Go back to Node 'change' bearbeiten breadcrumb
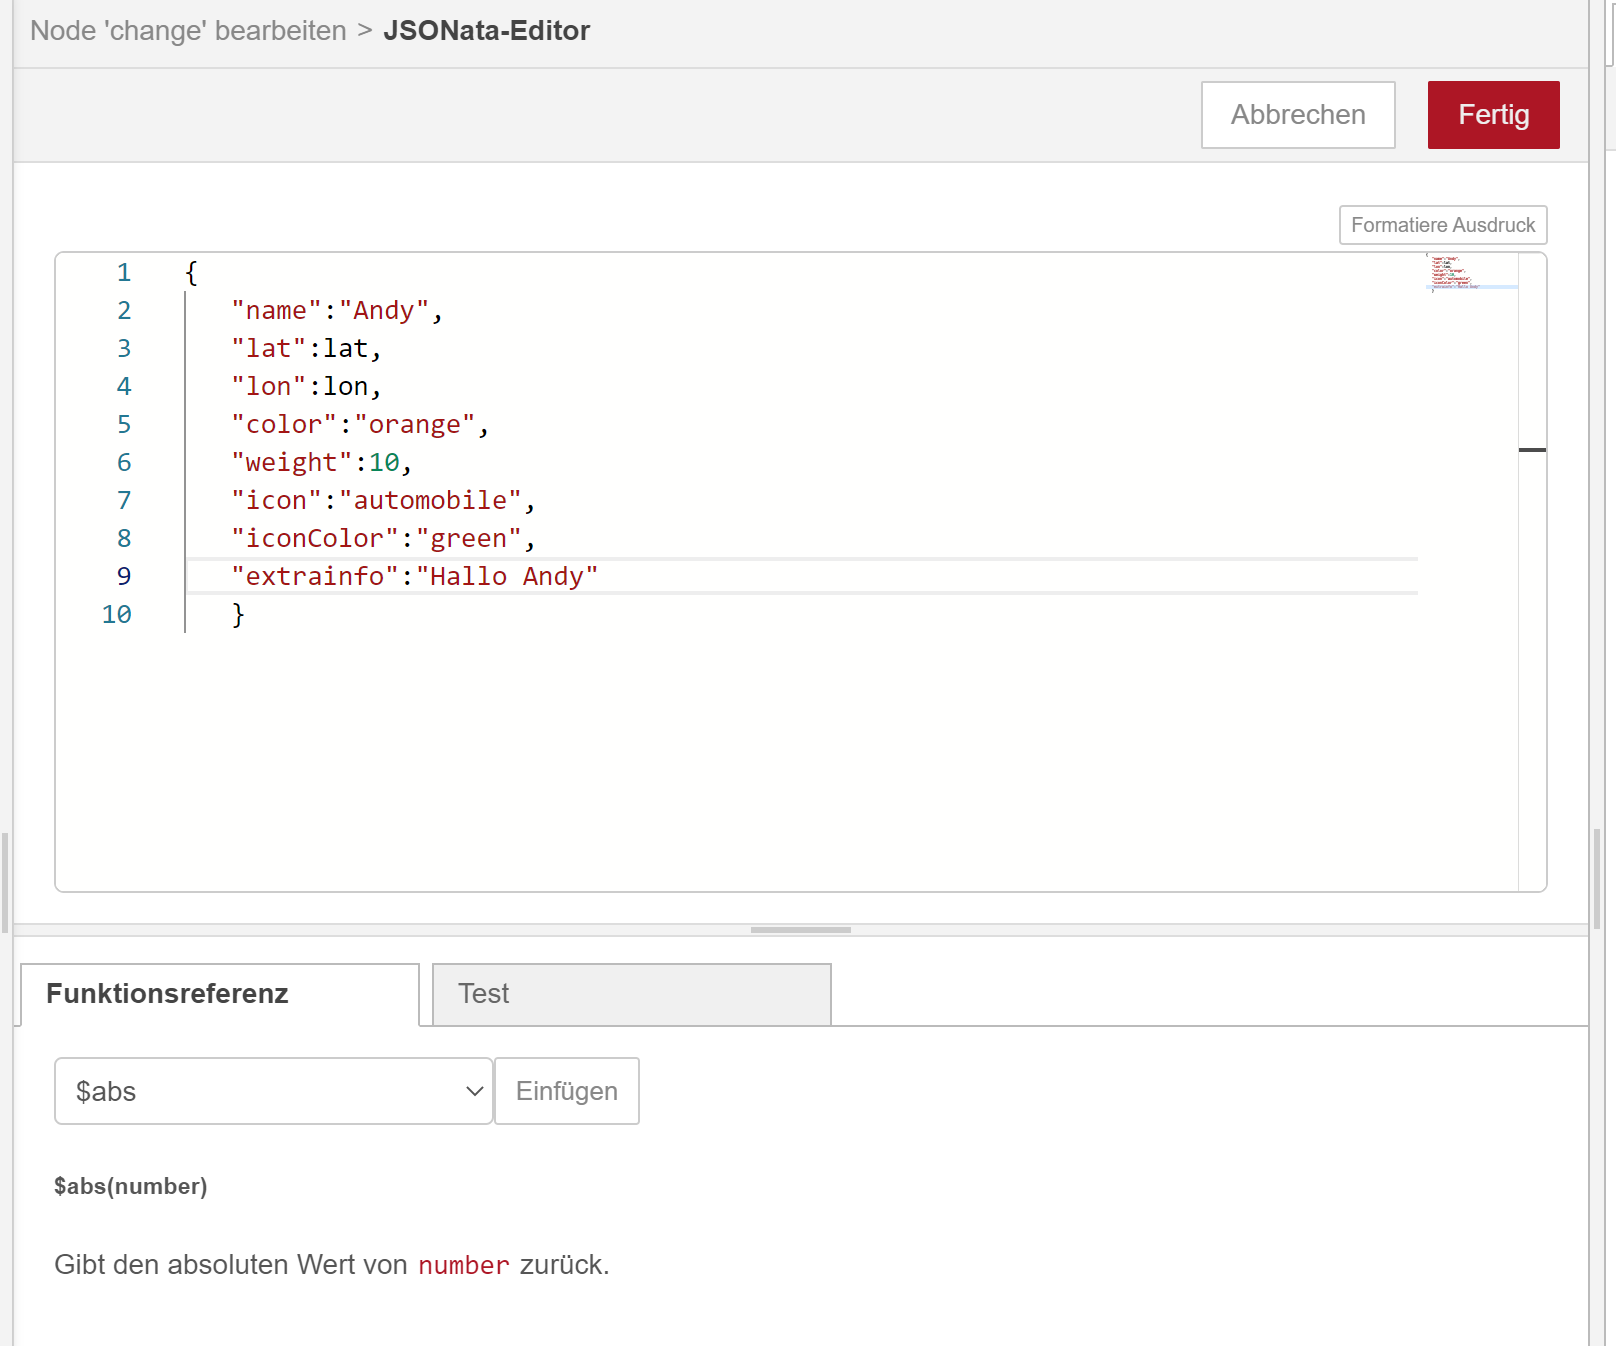The image size is (1616, 1346). point(188,31)
